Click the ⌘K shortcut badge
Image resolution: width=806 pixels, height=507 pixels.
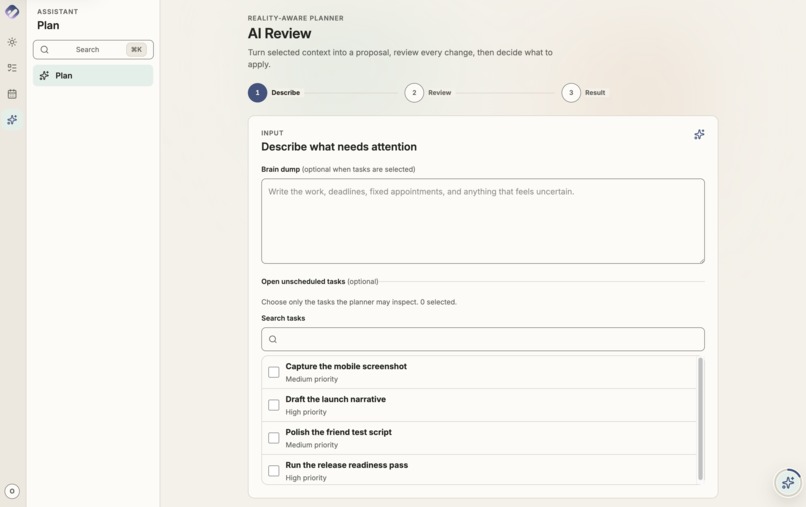[136, 49]
